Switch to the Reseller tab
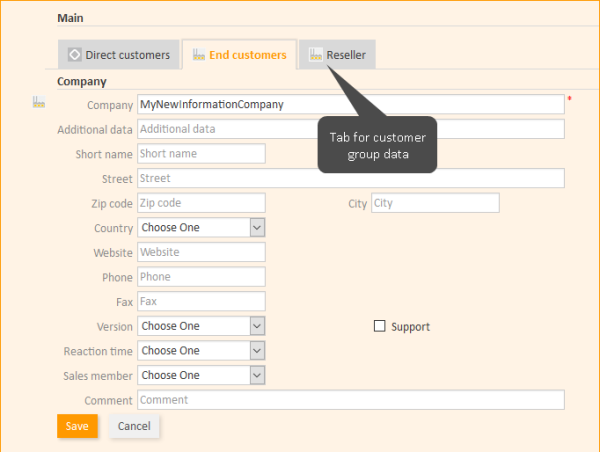This screenshot has height=452, width=600. [x=337, y=55]
